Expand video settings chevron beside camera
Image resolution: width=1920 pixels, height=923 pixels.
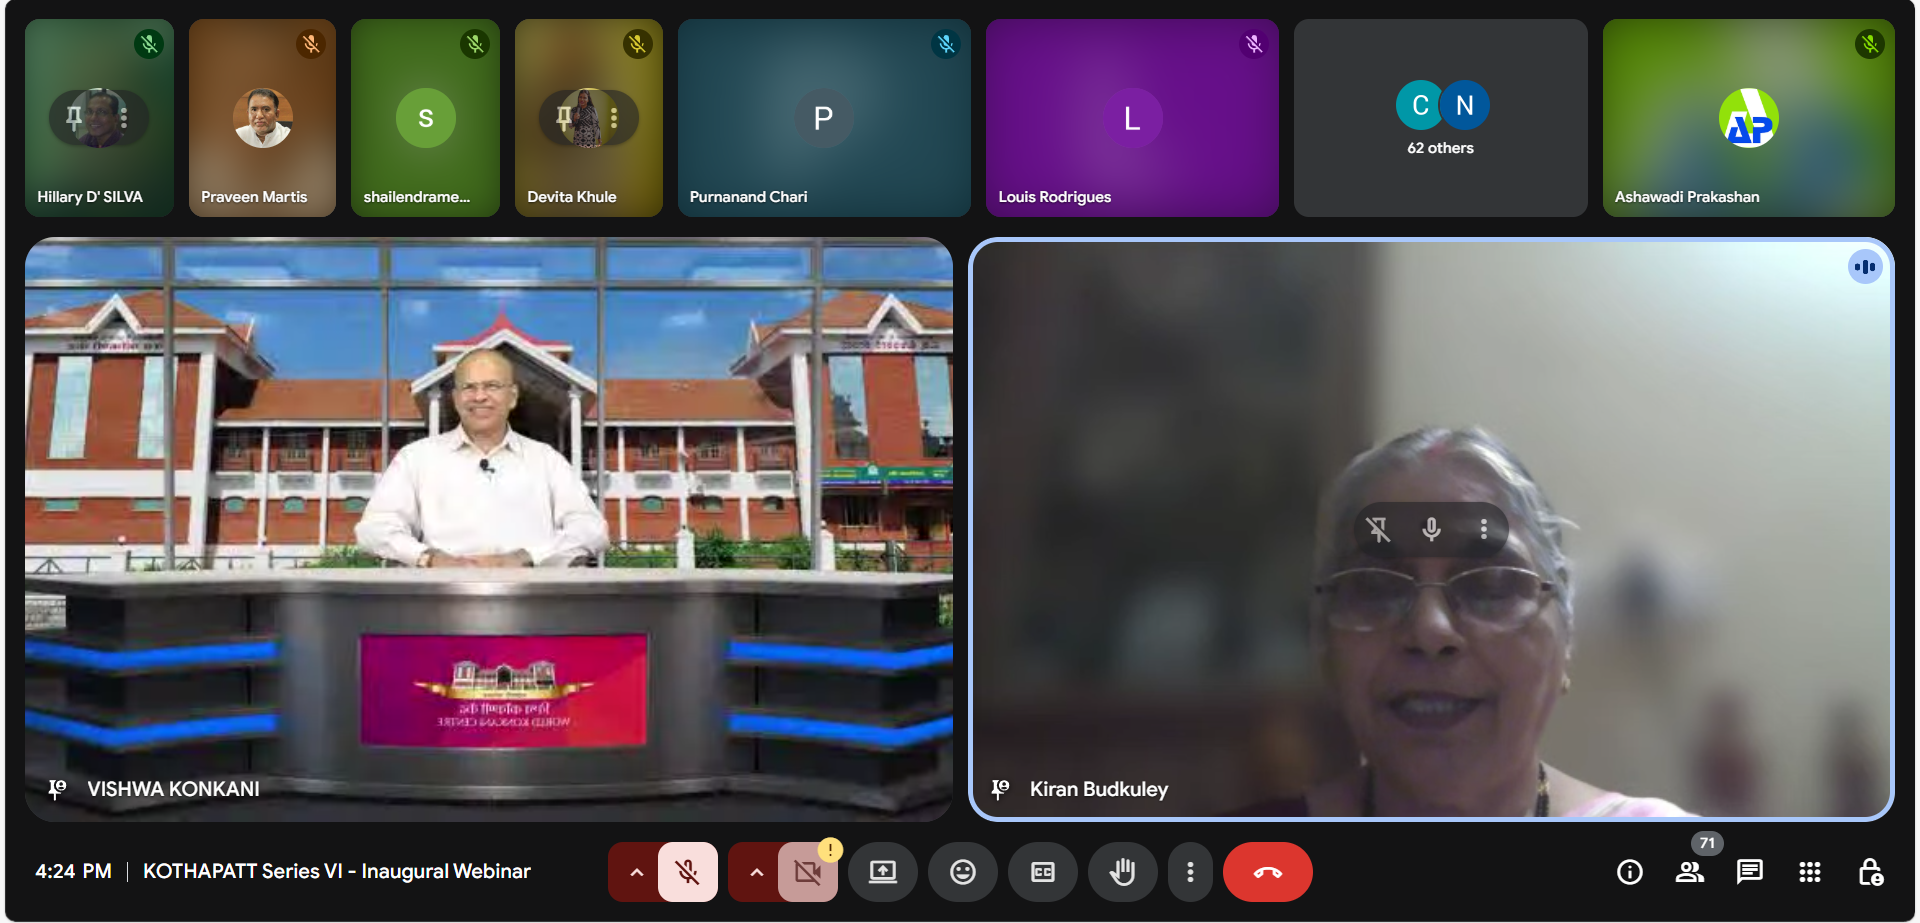pos(756,872)
